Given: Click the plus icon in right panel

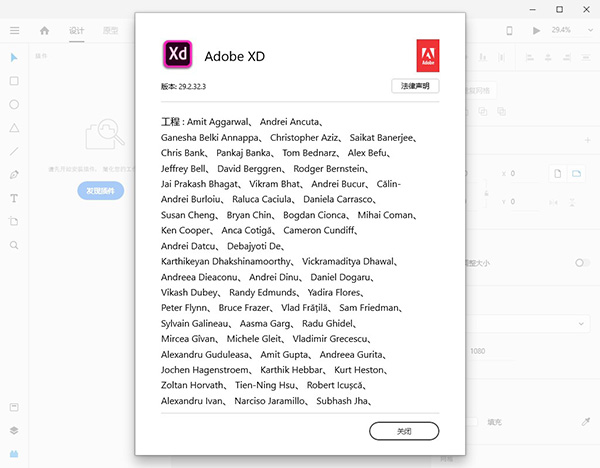Looking at the screenshot, I should 587,140.
